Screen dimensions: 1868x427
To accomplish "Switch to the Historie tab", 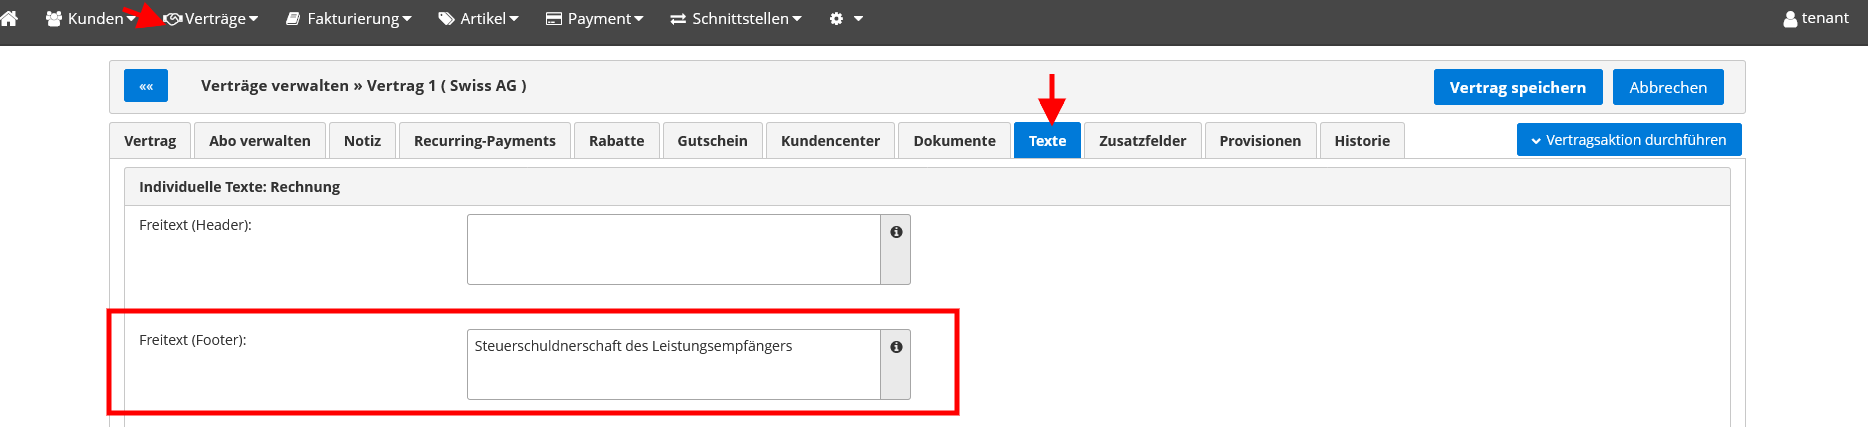I will click(1362, 141).
